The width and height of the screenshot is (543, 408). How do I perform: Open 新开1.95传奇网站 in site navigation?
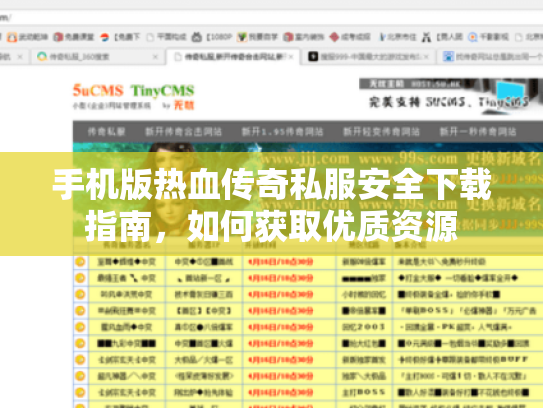point(282,132)
